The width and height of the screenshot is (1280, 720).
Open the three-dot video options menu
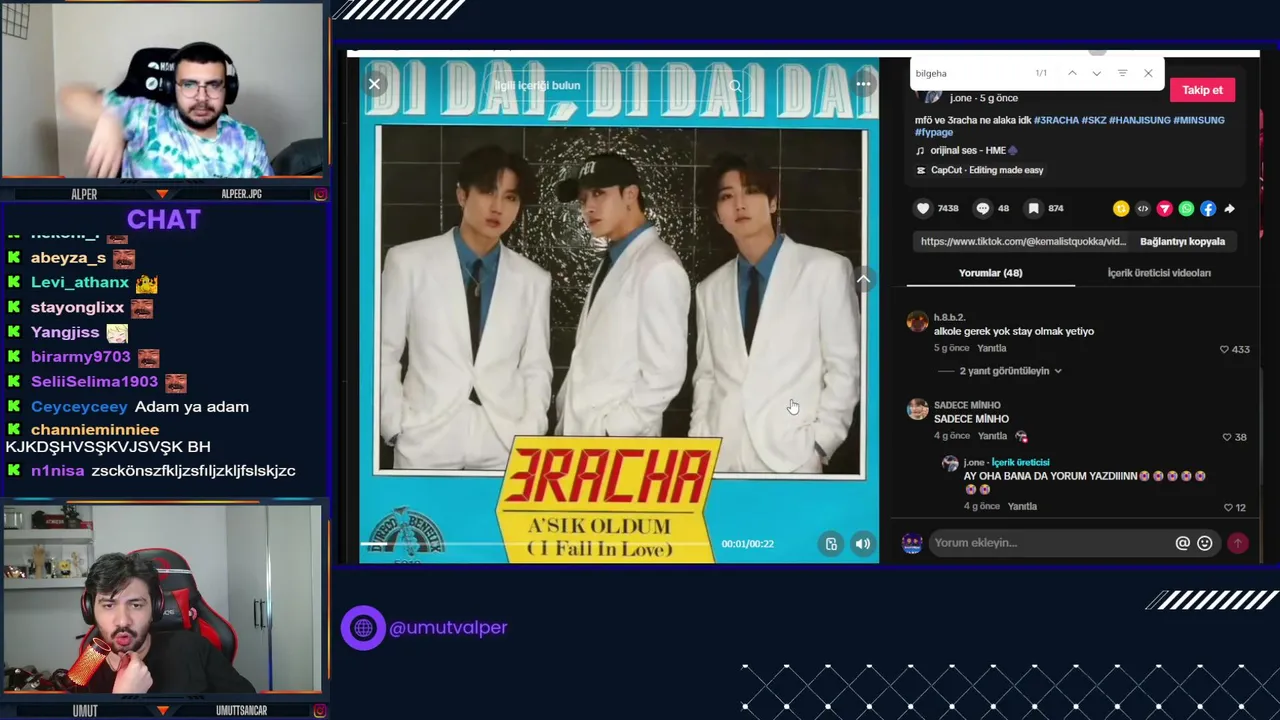[x=863, y=85]
